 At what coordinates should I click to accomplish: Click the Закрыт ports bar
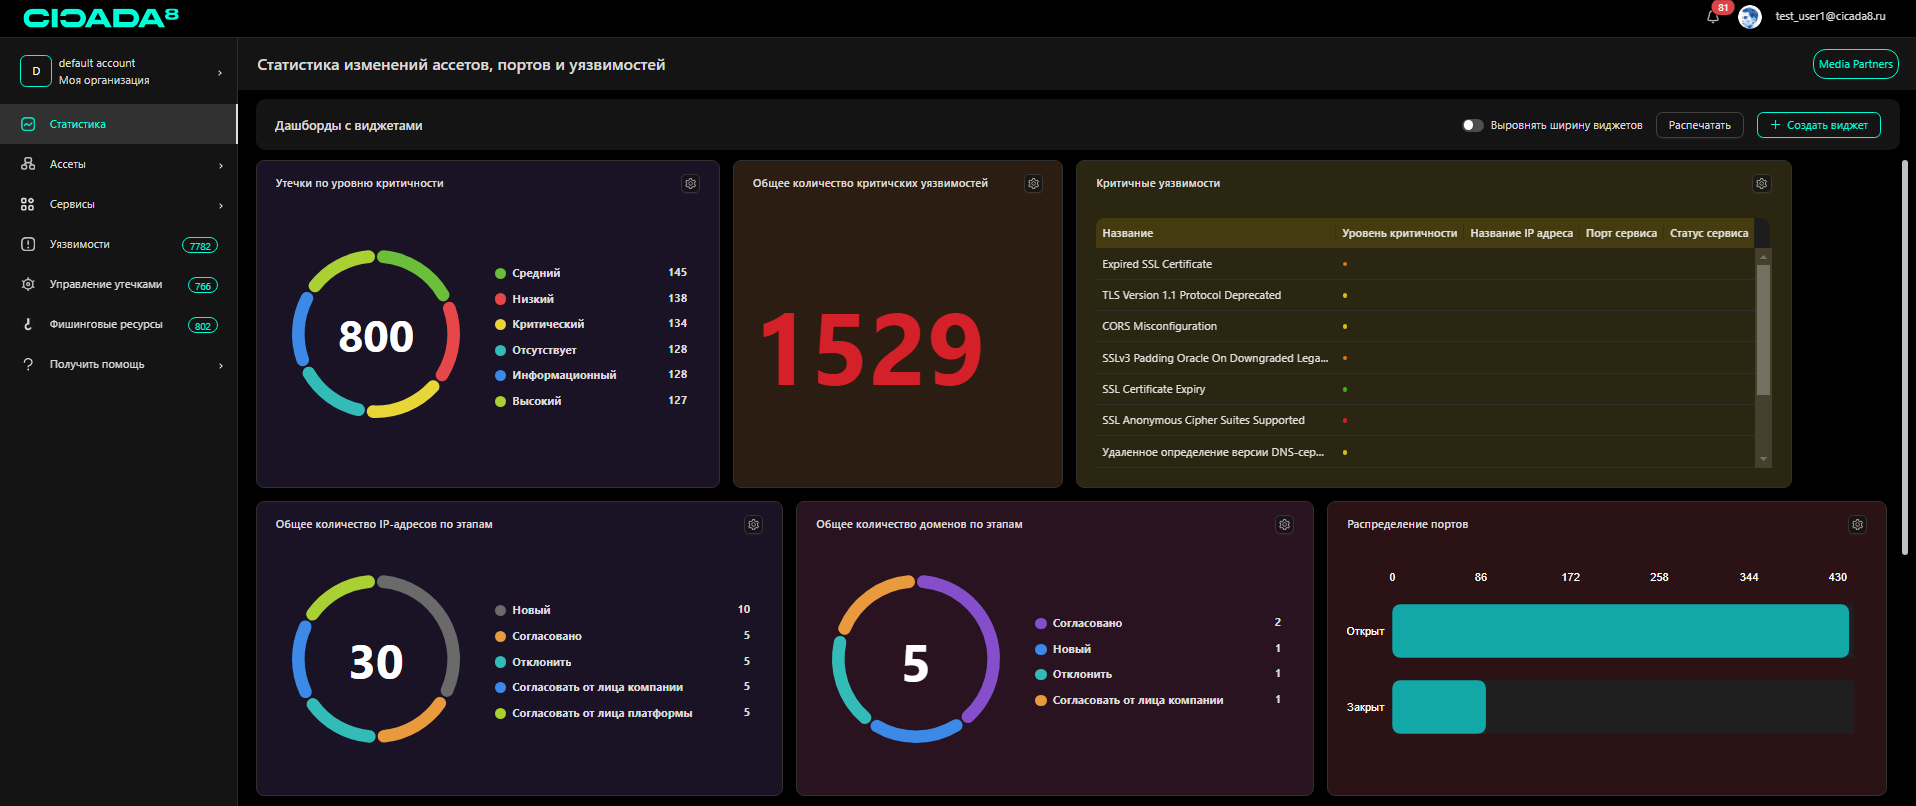click(1438, 707)
